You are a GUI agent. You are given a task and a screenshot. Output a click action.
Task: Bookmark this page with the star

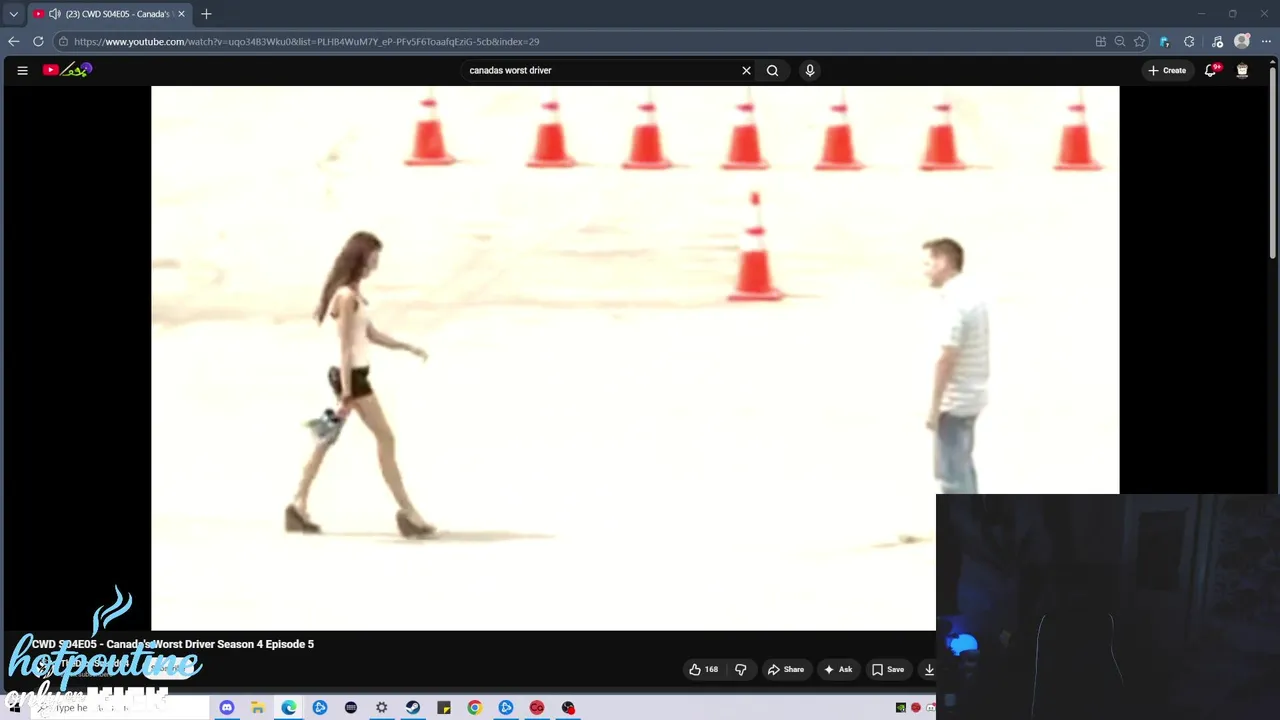1139,41
